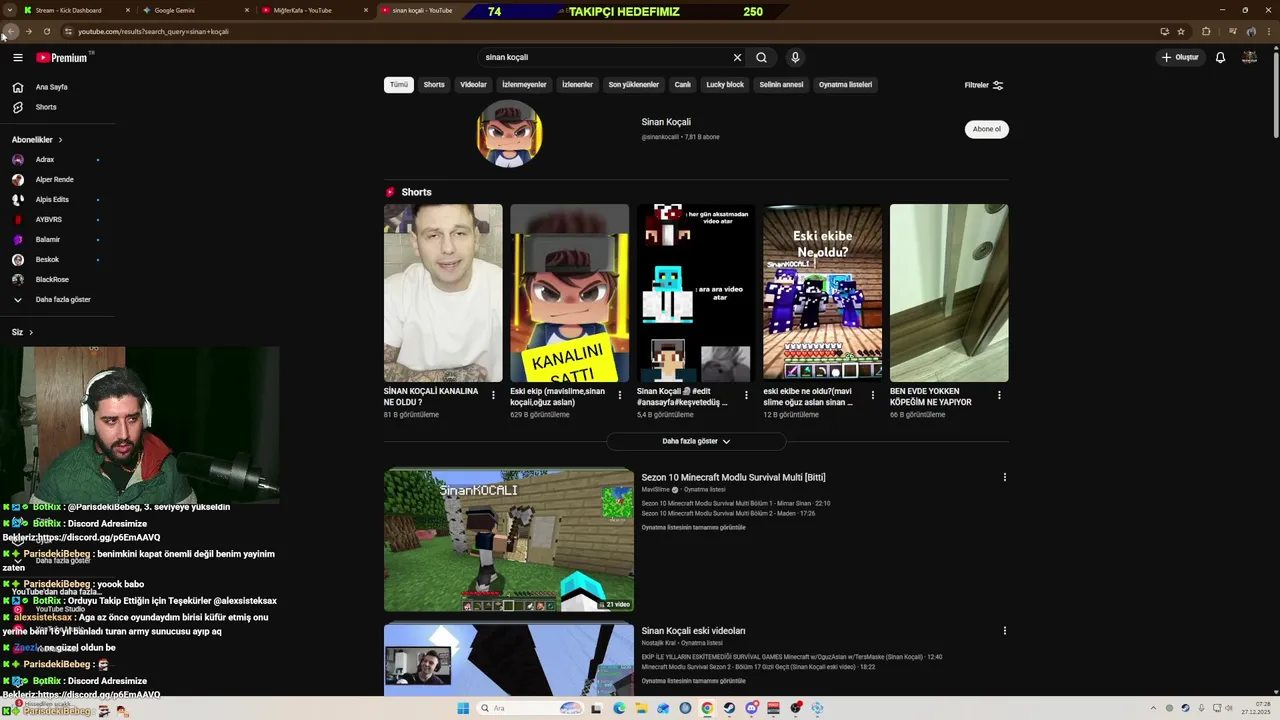Select the Oynatma listeleri filter chip
This screenshot has width=1280, height=720.
click(x=845, y=85)
